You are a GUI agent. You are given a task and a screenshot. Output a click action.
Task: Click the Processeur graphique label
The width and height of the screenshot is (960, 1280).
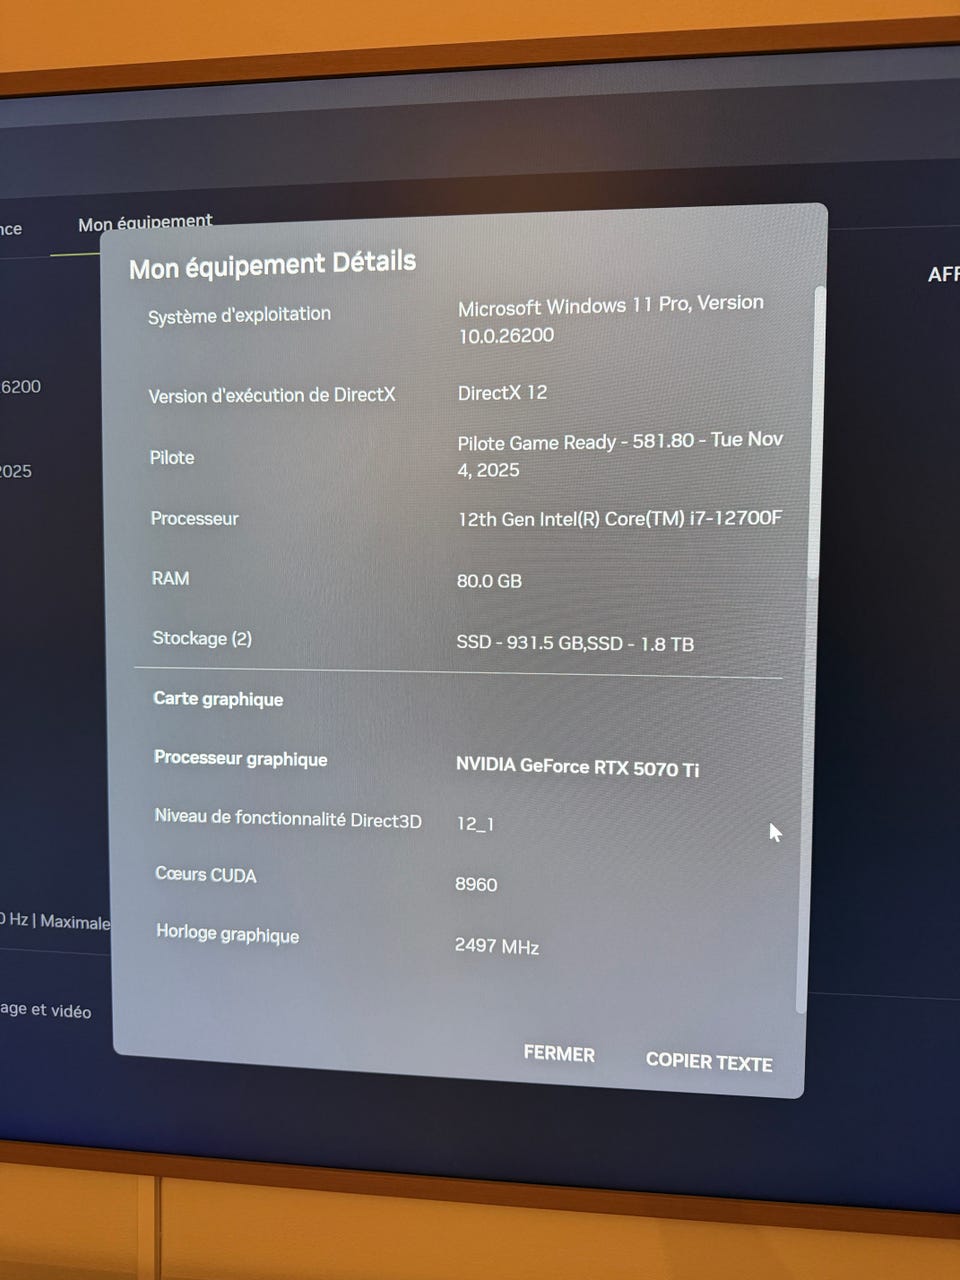[240, 758]
